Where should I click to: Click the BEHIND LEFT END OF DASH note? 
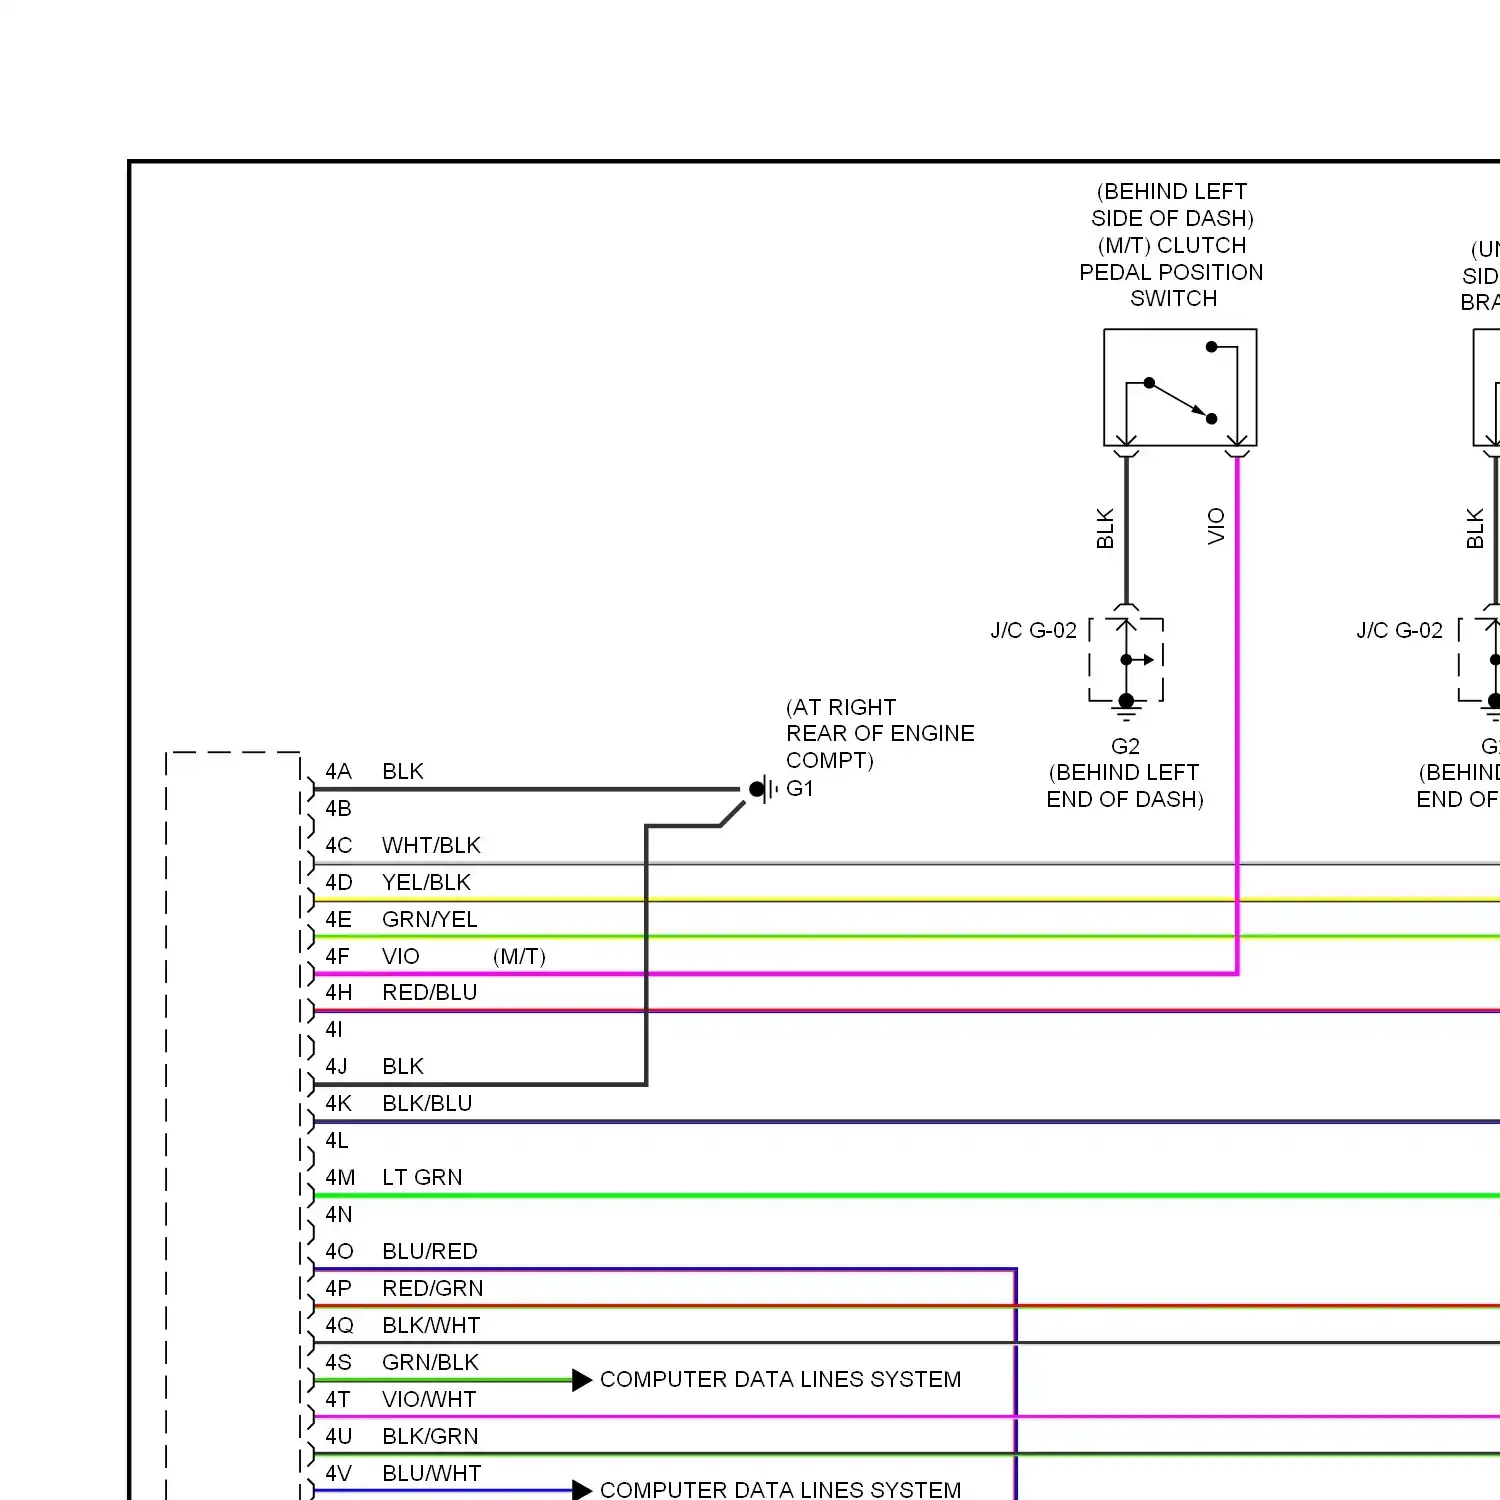point(1124,786)
